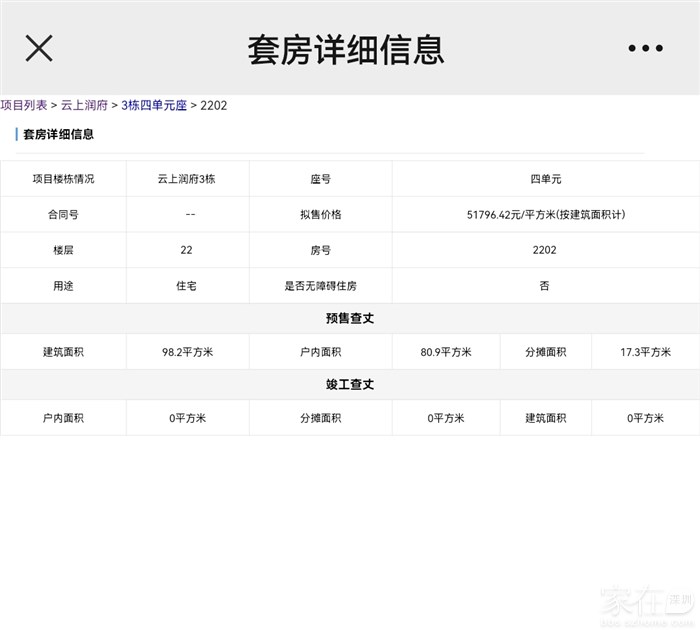This screenshot has width=700, height=630.
Task: Select the 98.2平方米 building area value
Action: click(x=187, y=352)
